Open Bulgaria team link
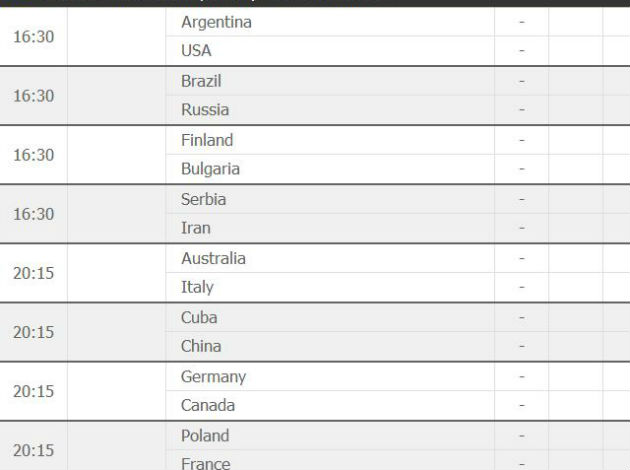 point(210,169)
